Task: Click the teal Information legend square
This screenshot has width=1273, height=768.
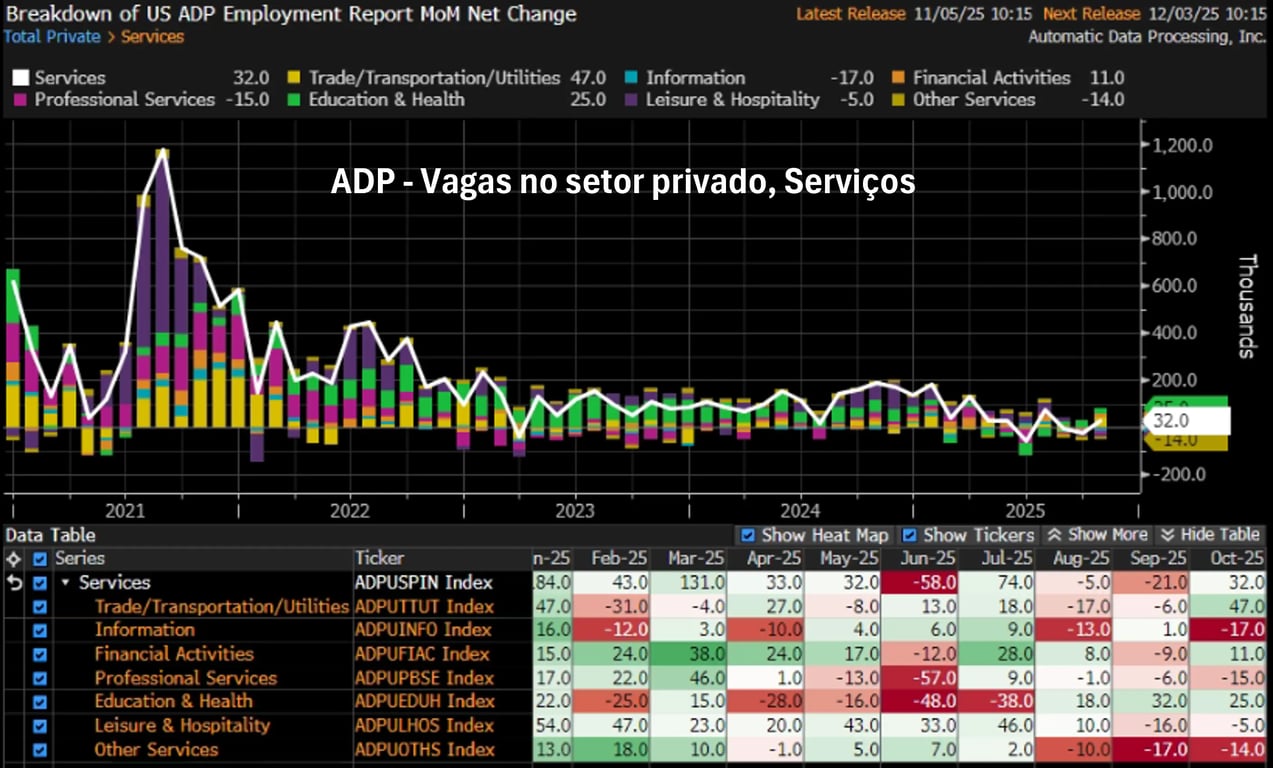Action: tap(631, 78)
